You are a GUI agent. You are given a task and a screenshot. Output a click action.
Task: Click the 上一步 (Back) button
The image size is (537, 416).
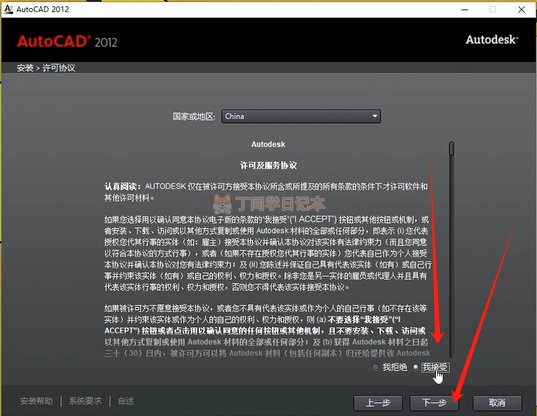(378, 403)
